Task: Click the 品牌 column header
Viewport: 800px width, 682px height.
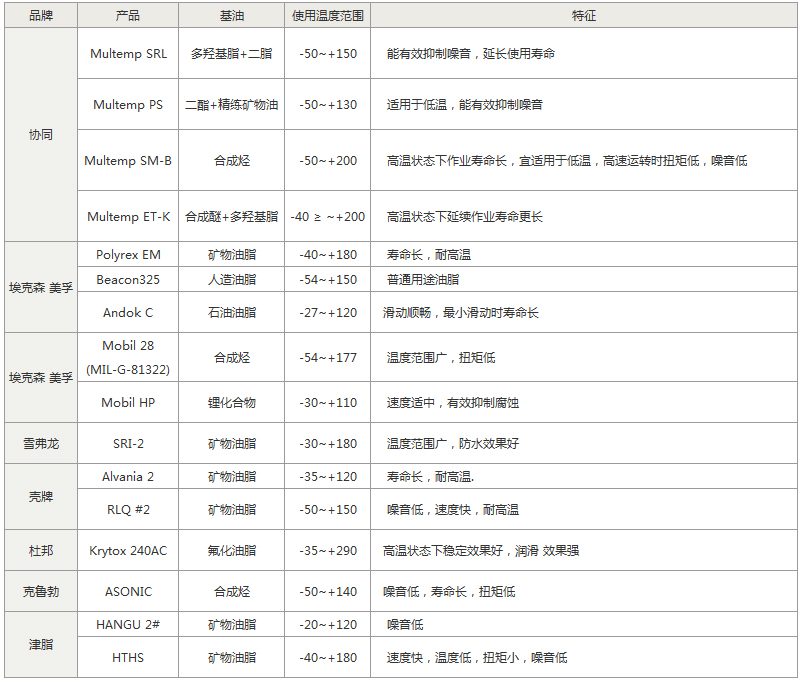Action: (41, 15)
